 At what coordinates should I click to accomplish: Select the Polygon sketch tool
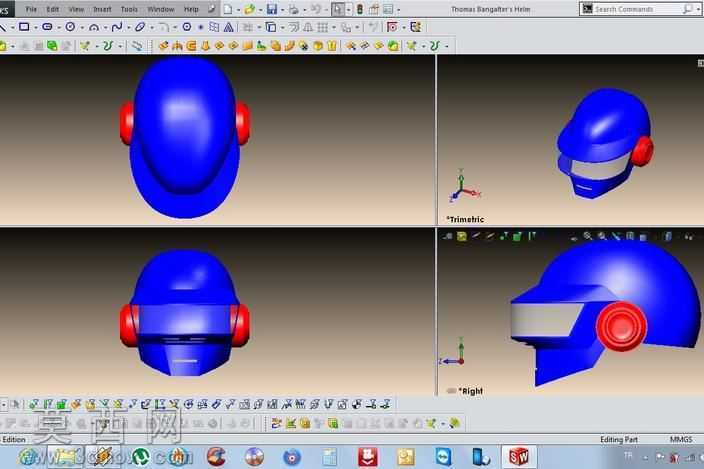tap(187, 27)
